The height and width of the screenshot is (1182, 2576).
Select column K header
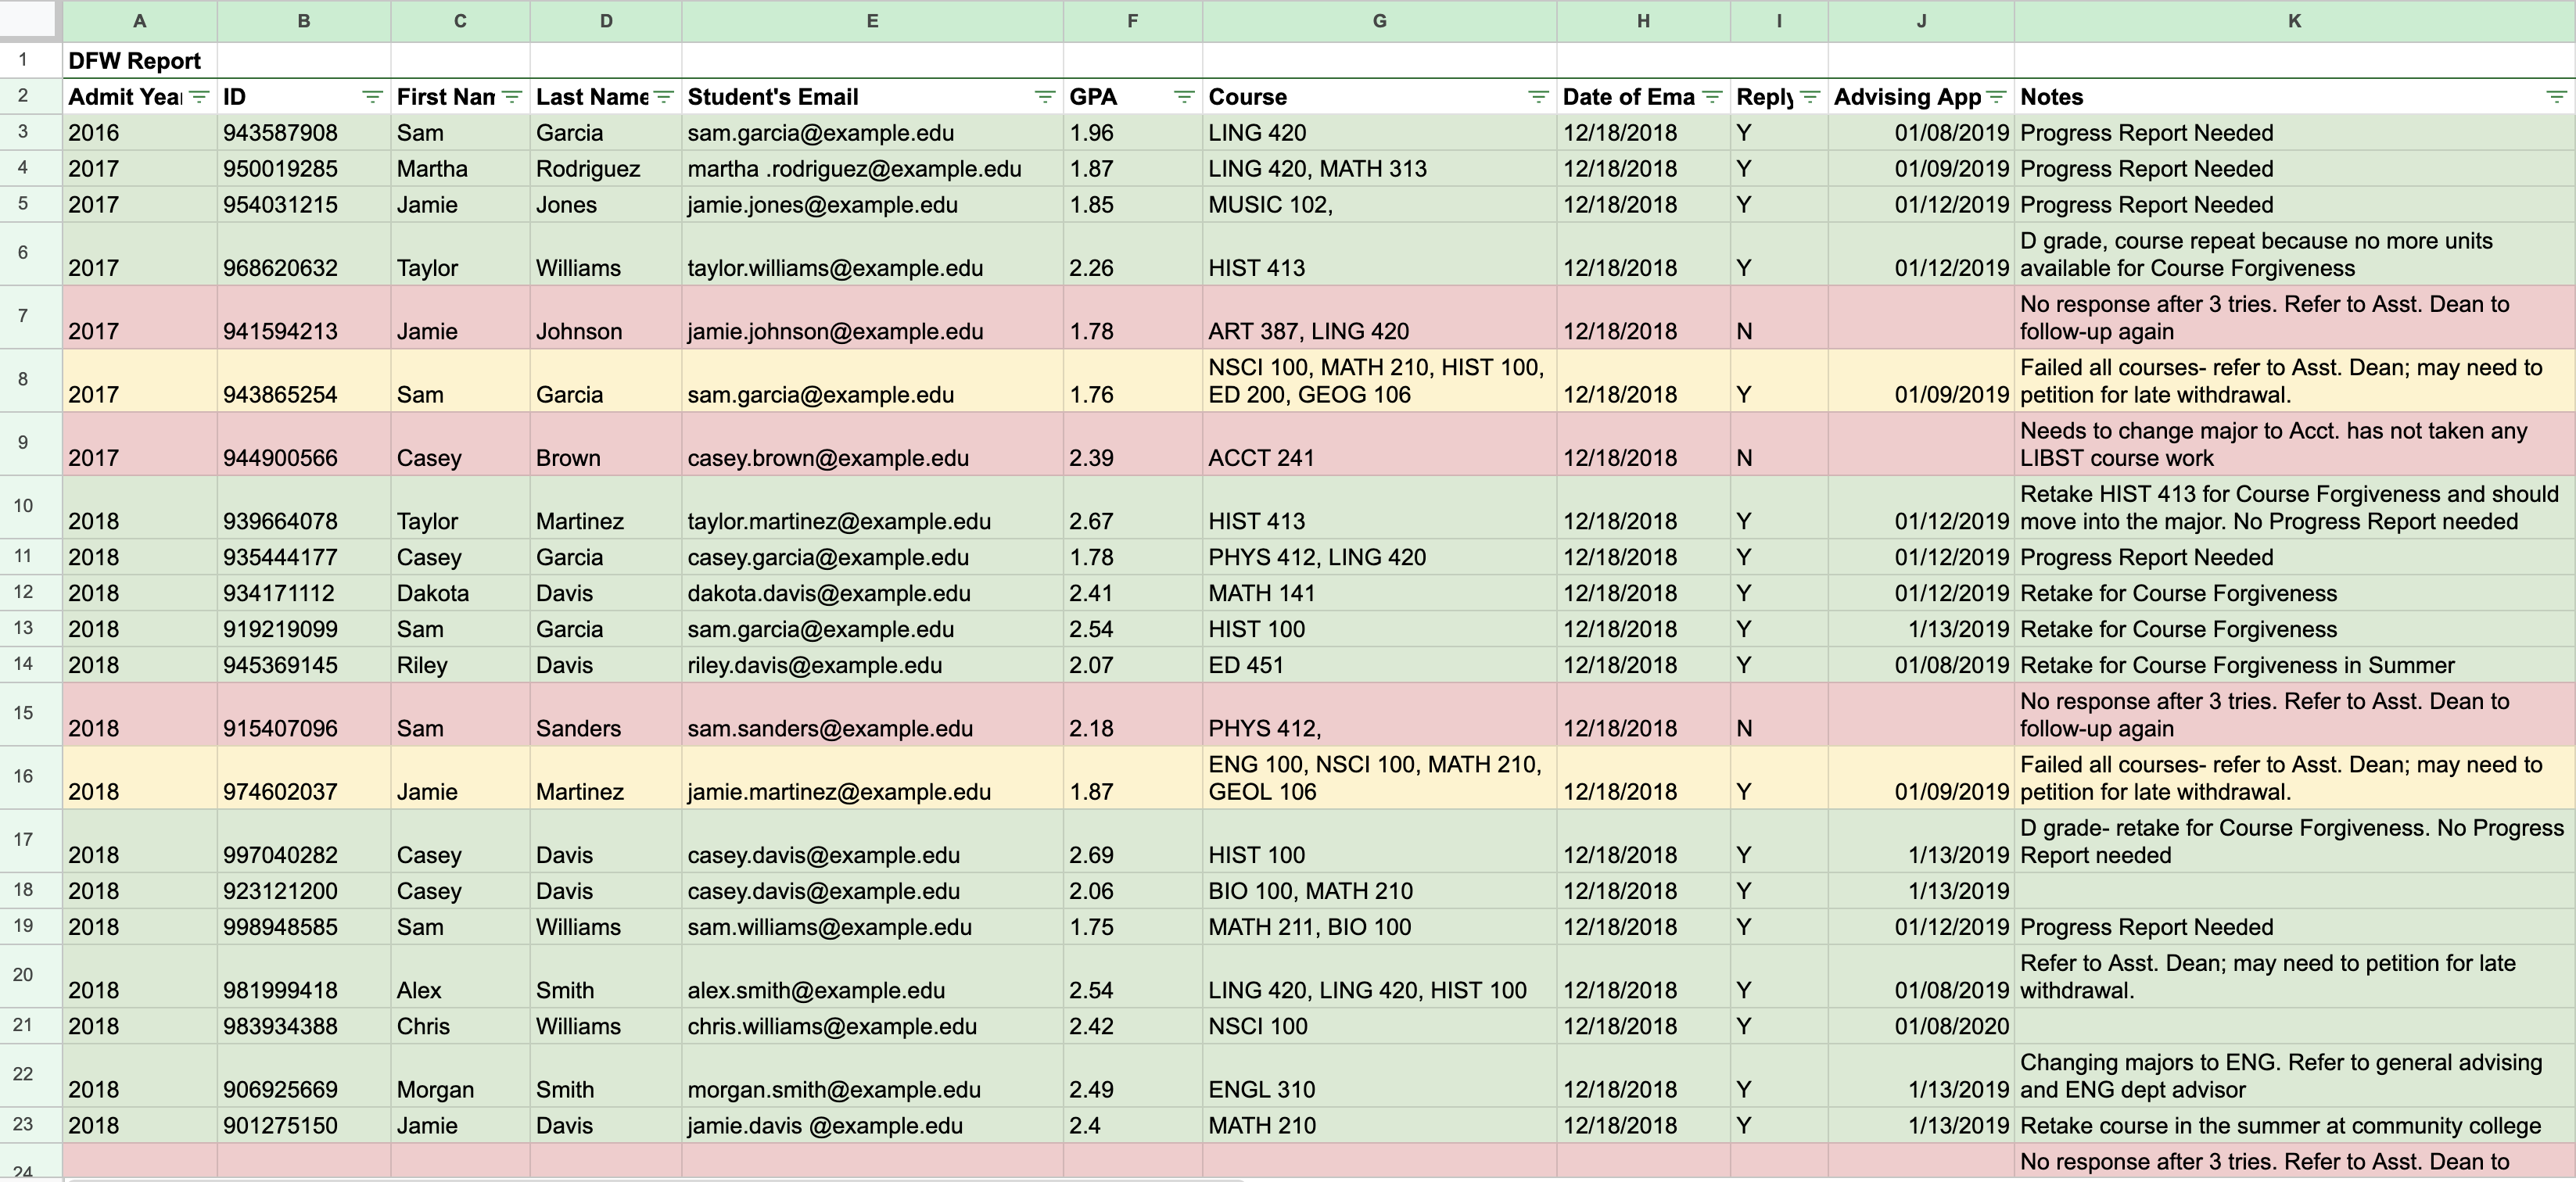point(2294,21)
